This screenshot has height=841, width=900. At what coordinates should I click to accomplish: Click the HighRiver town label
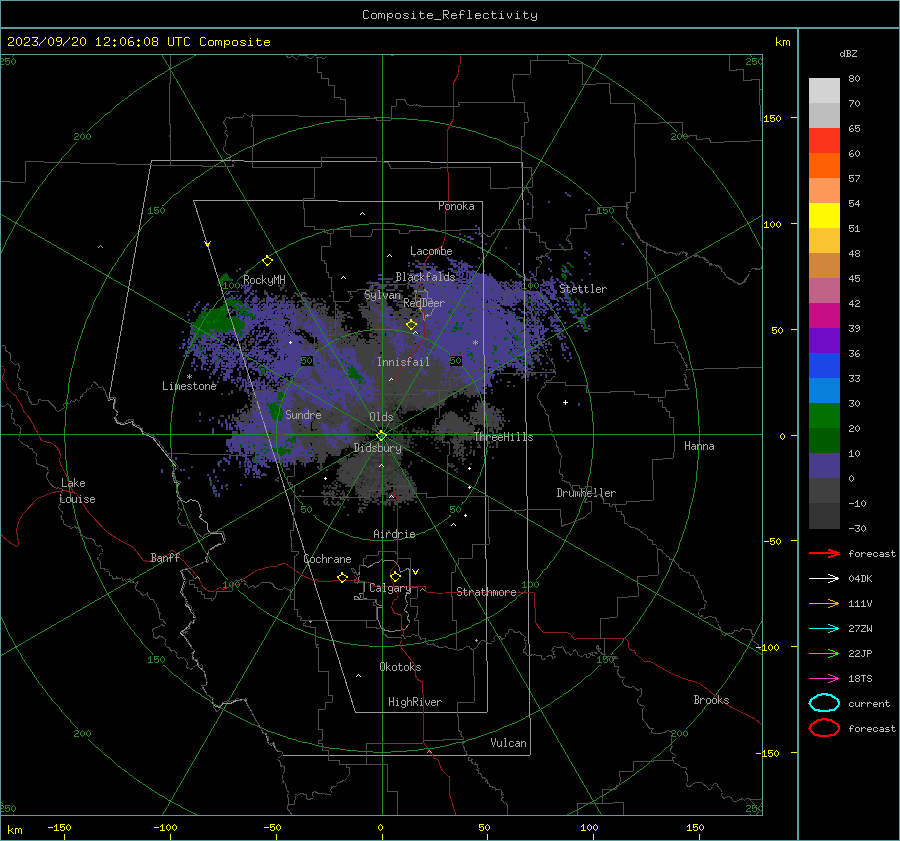pyautogui.click(x=415, y=702)
